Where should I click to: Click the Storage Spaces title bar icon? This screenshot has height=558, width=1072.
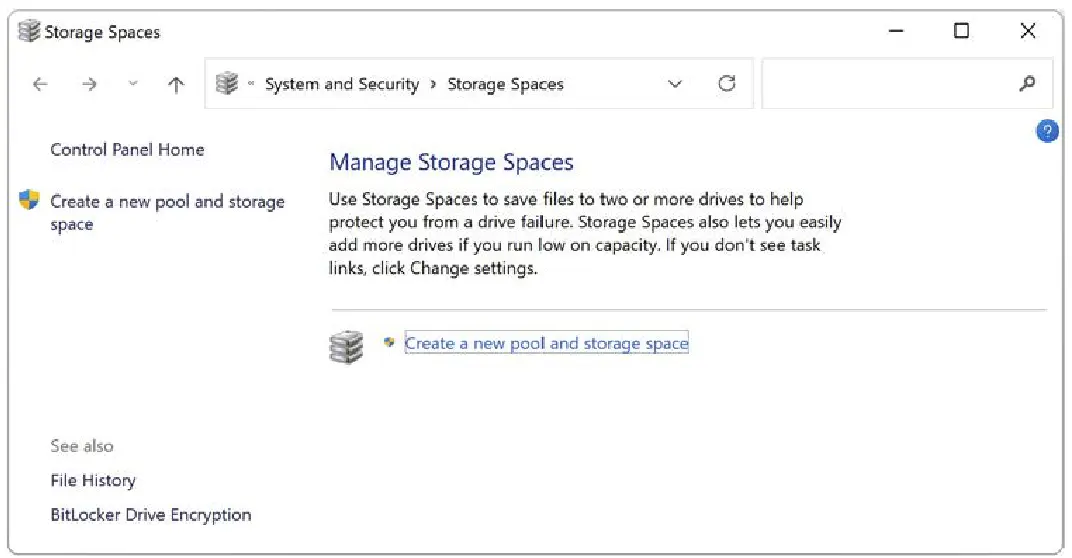29,32
